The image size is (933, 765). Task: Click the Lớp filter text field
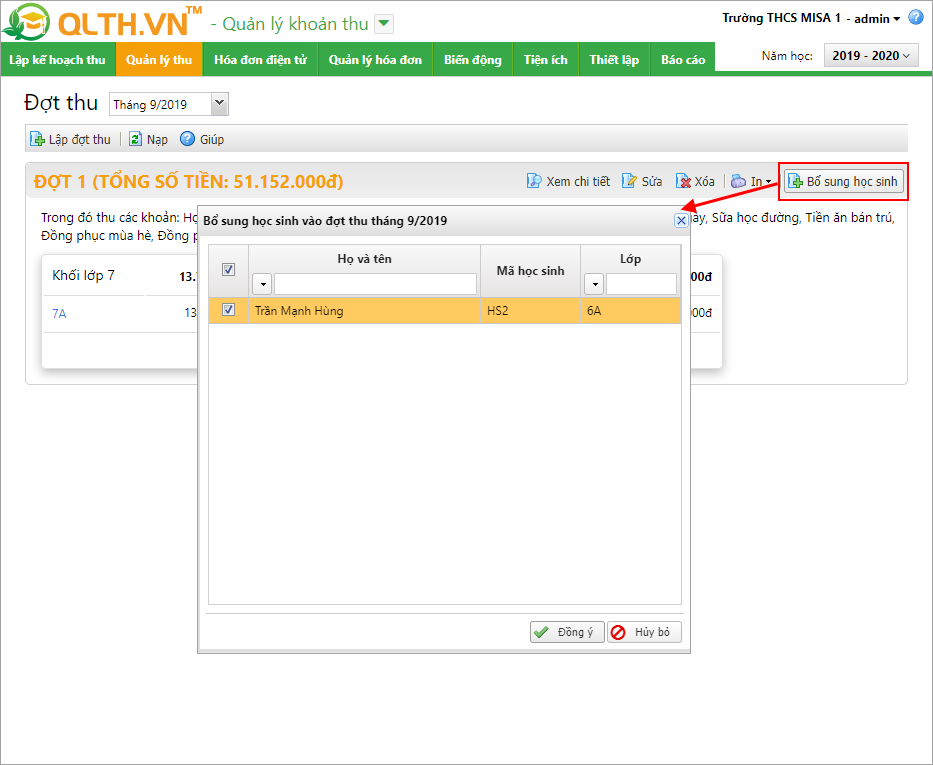(x=641, y=284)
